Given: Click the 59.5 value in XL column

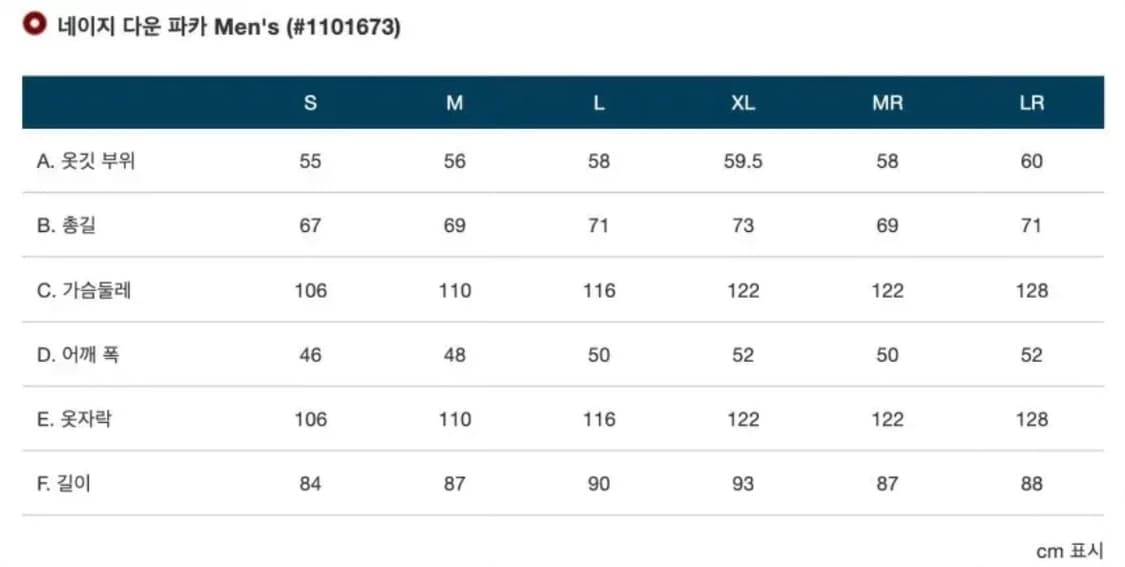Looking at the screenshot, I should pyautogui.click(x=742, y=161).
